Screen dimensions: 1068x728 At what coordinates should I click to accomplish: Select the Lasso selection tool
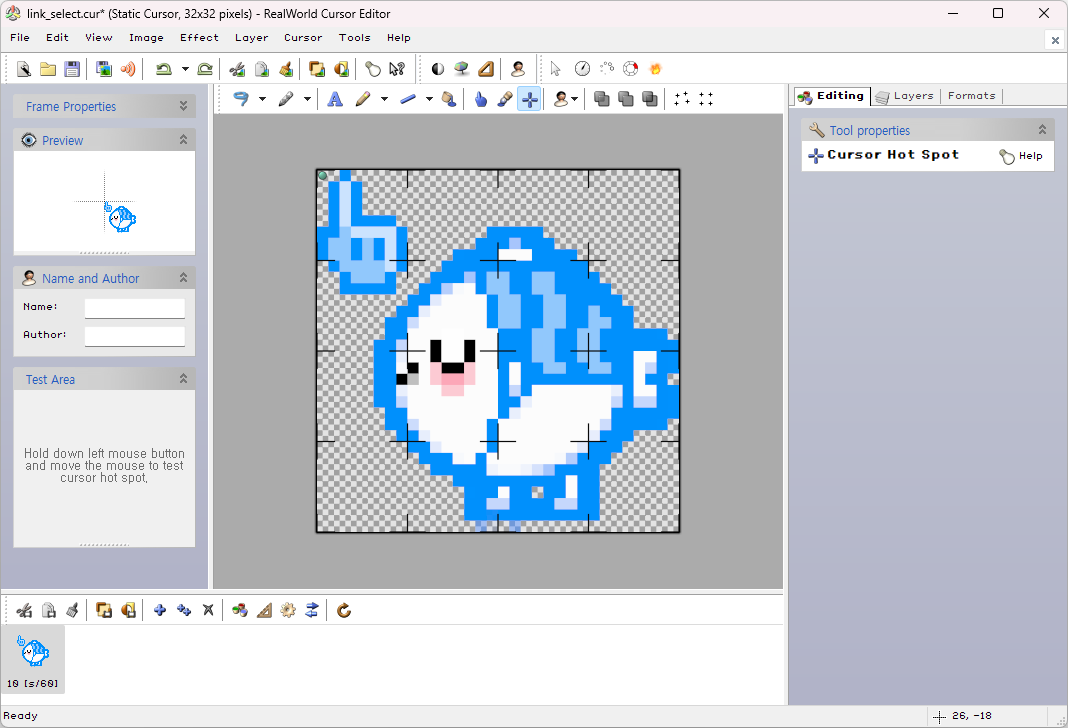(x=241, y=99)
